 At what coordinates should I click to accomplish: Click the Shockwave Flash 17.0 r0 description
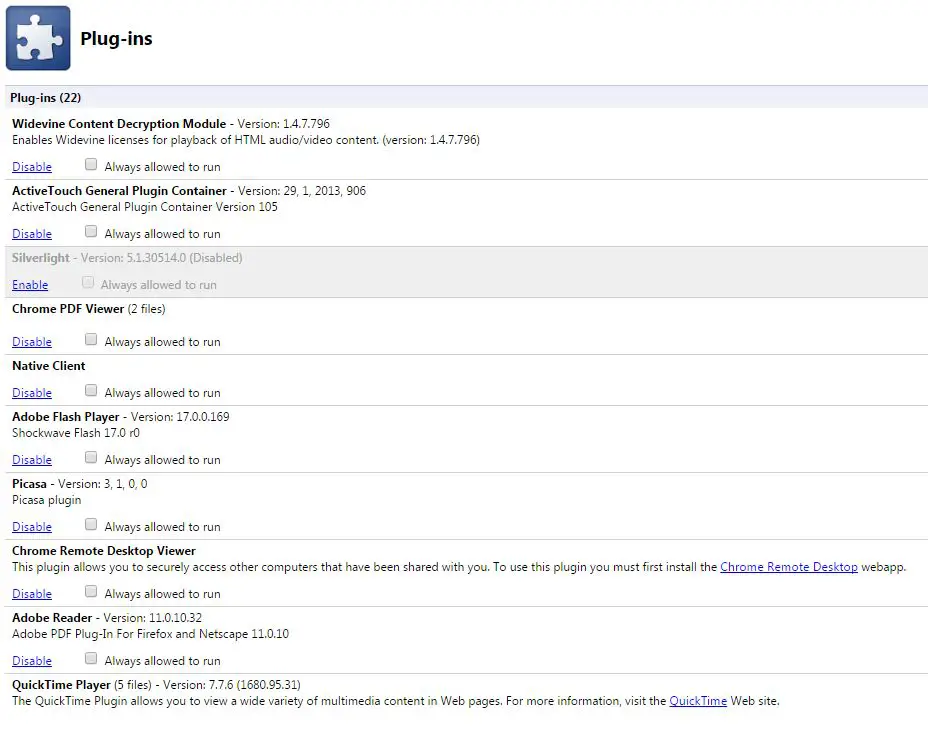pos(76,433)
